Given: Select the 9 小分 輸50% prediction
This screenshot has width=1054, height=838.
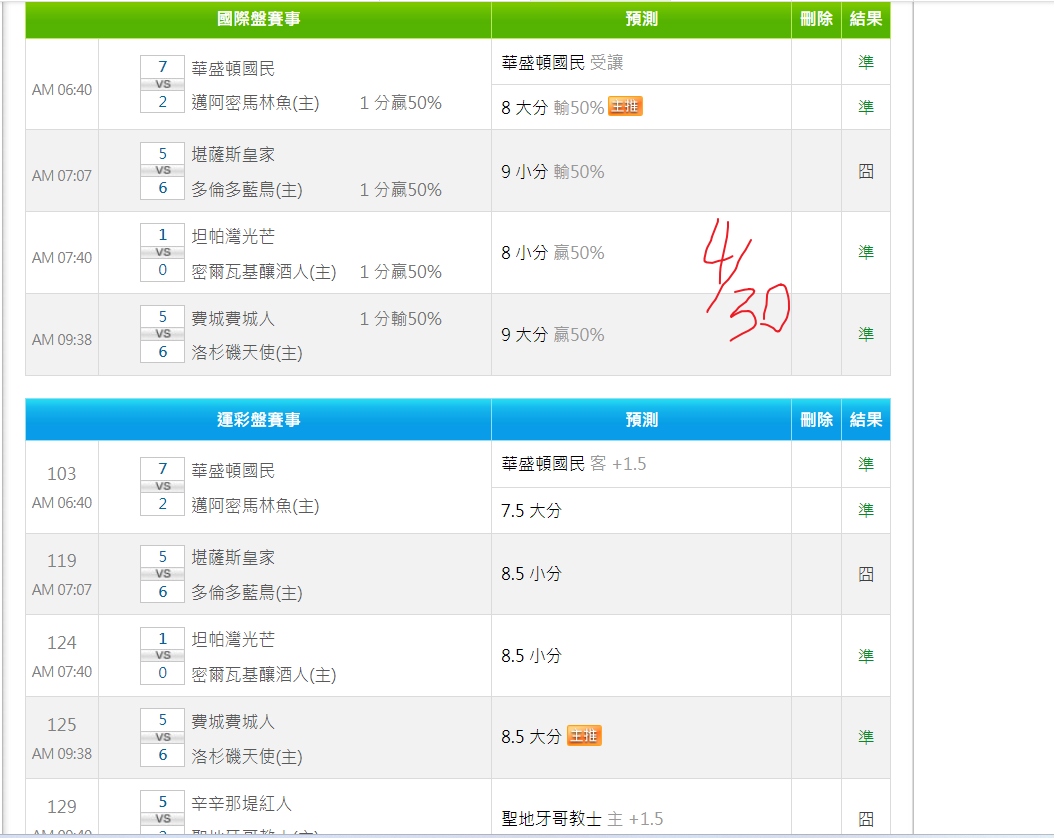Looking at the screenshot, I should point(553,172).
